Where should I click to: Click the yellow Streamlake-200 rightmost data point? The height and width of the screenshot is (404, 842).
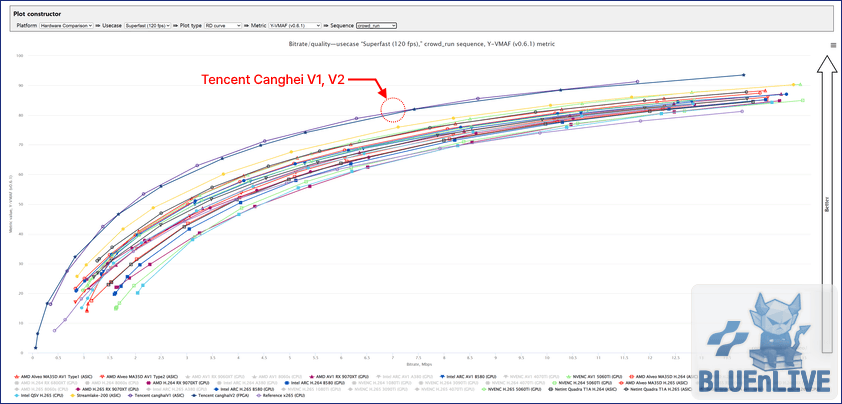793,84
